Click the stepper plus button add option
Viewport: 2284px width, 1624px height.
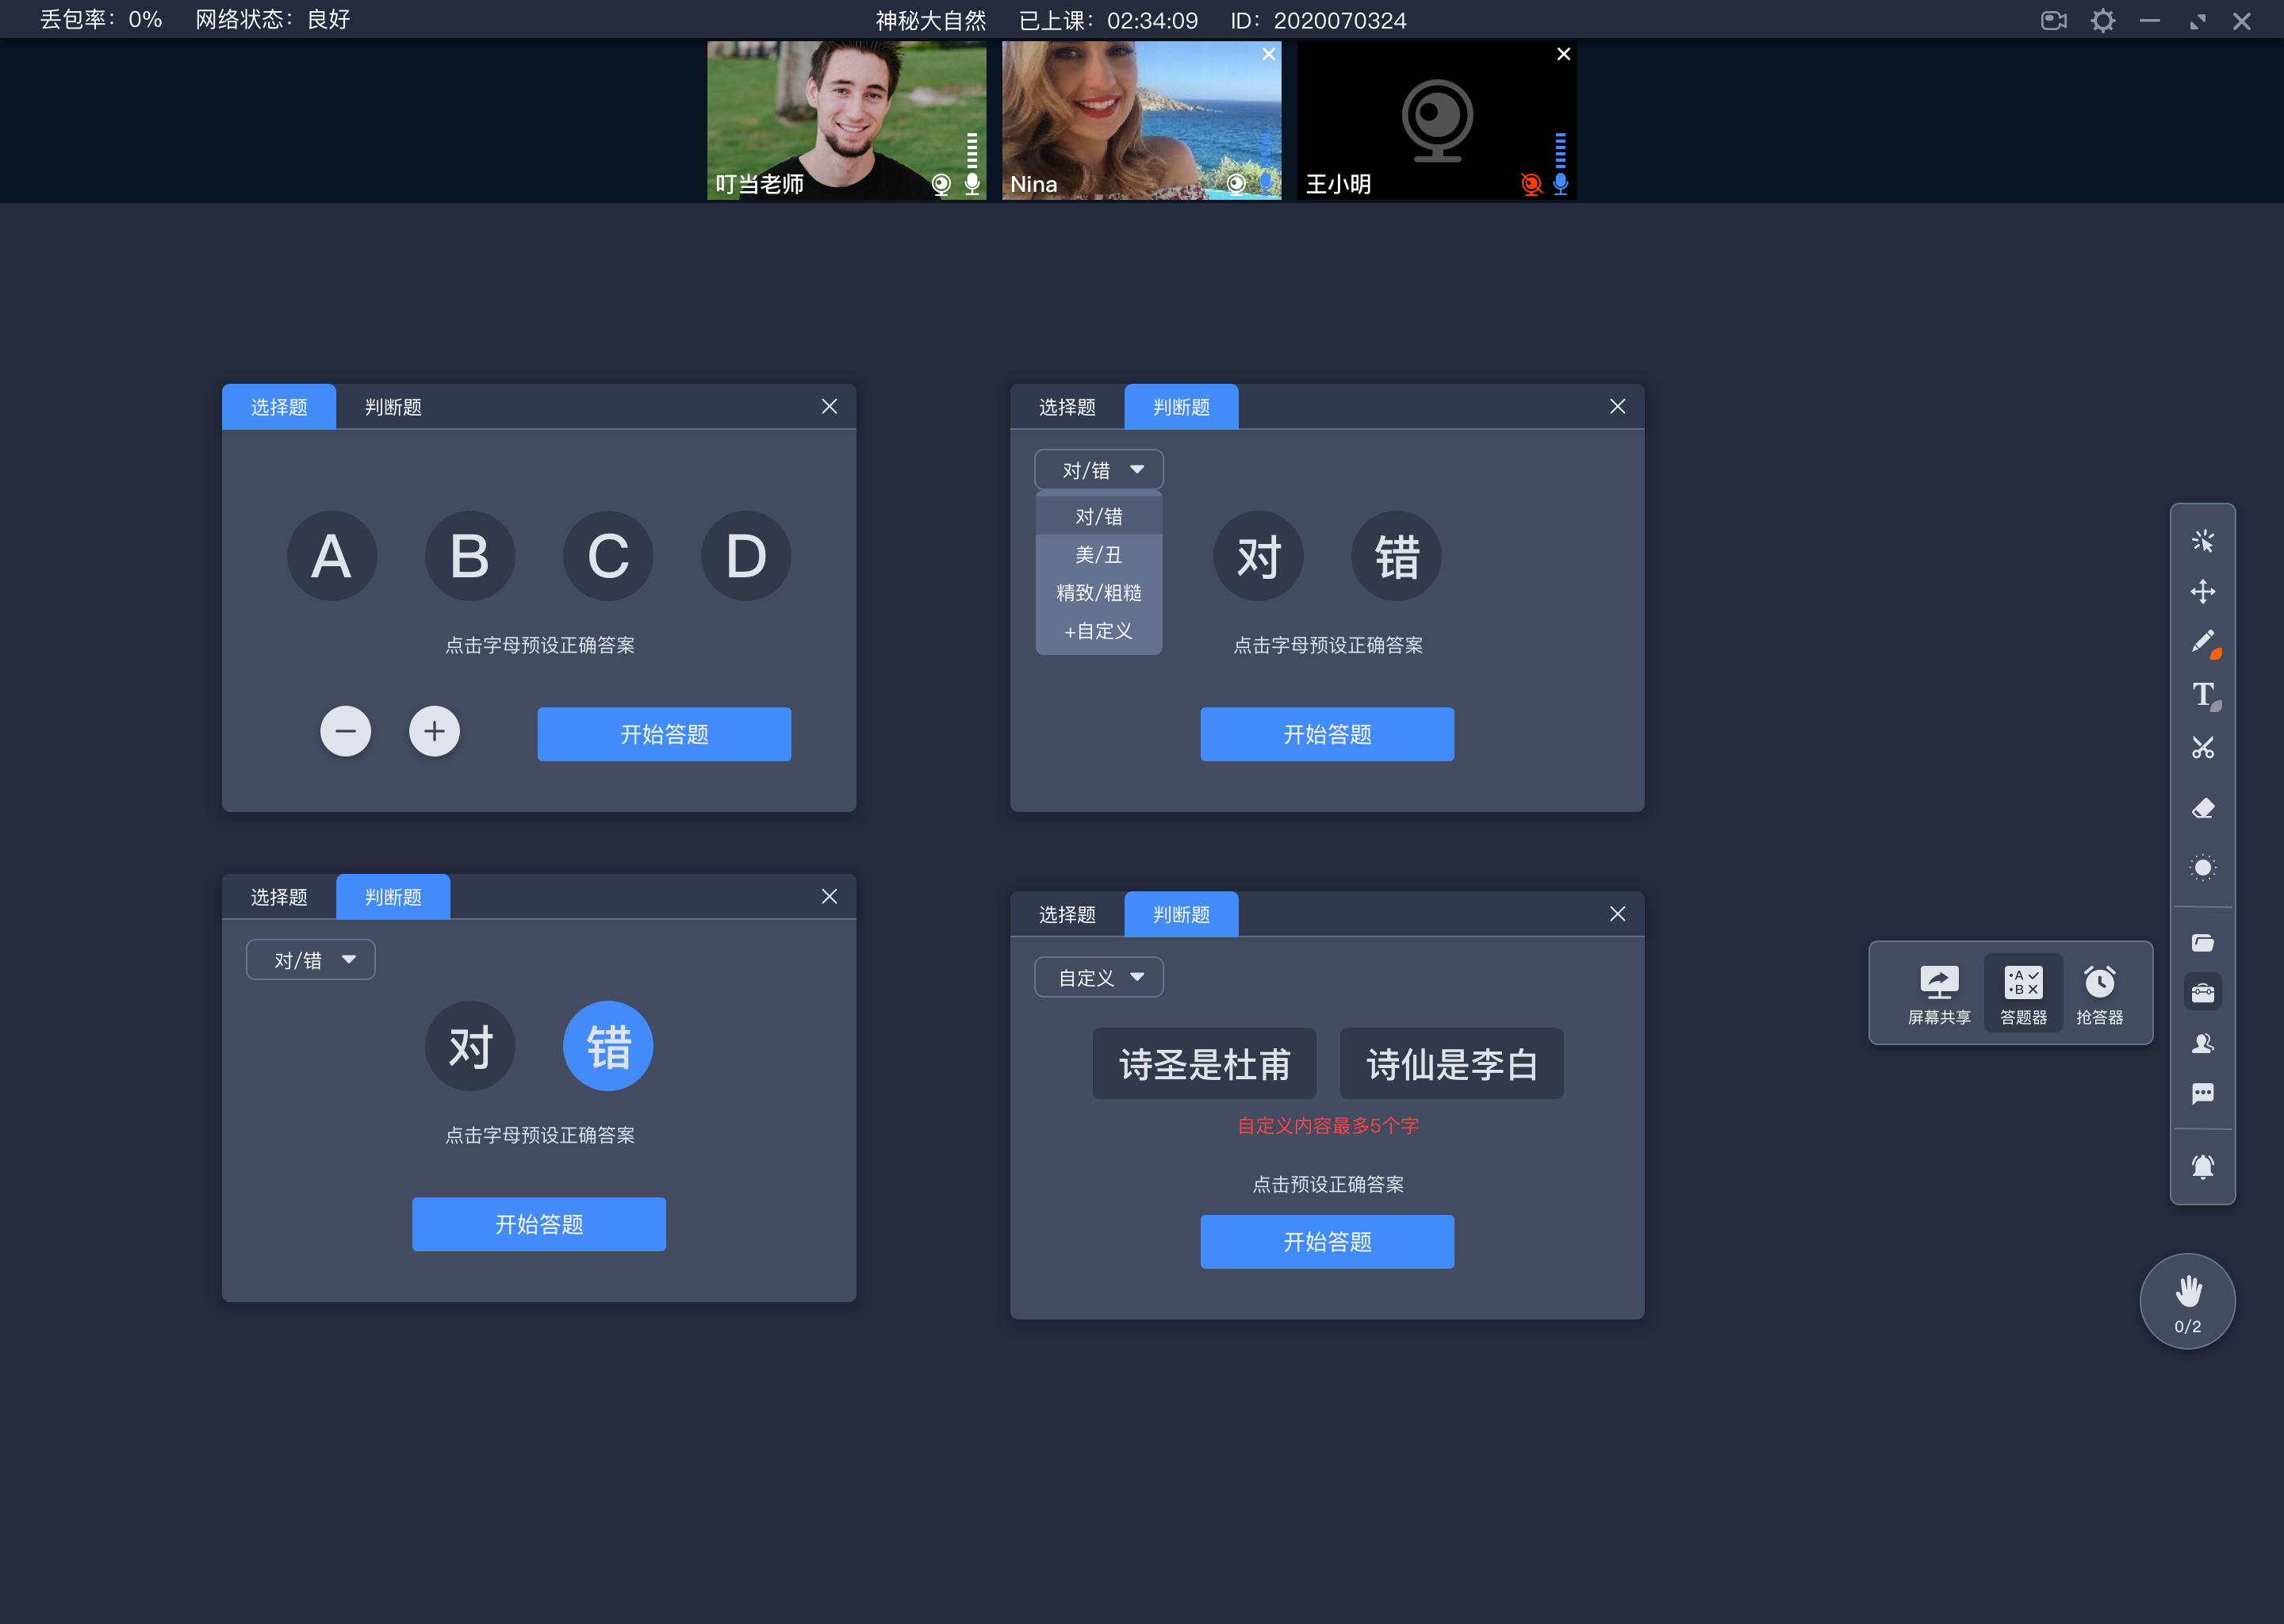point(434,731)
